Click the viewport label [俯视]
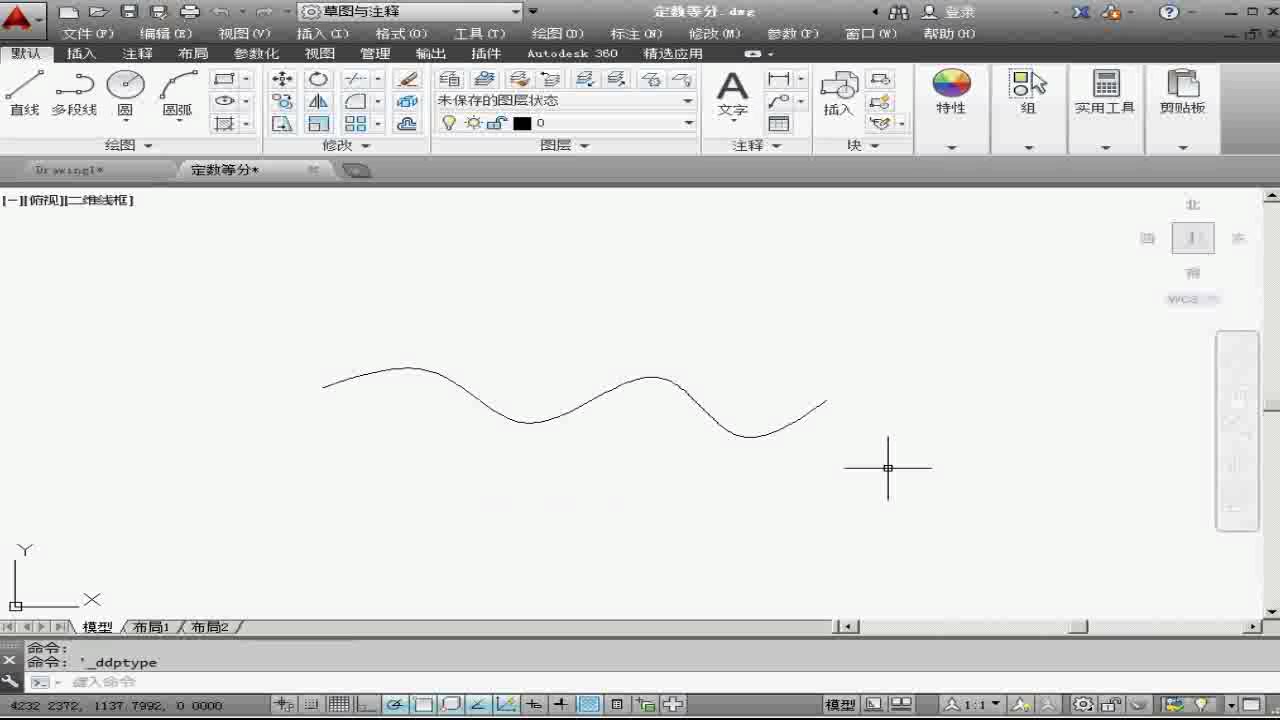This screenshot has width=1280, height=720. click(44, 200)
